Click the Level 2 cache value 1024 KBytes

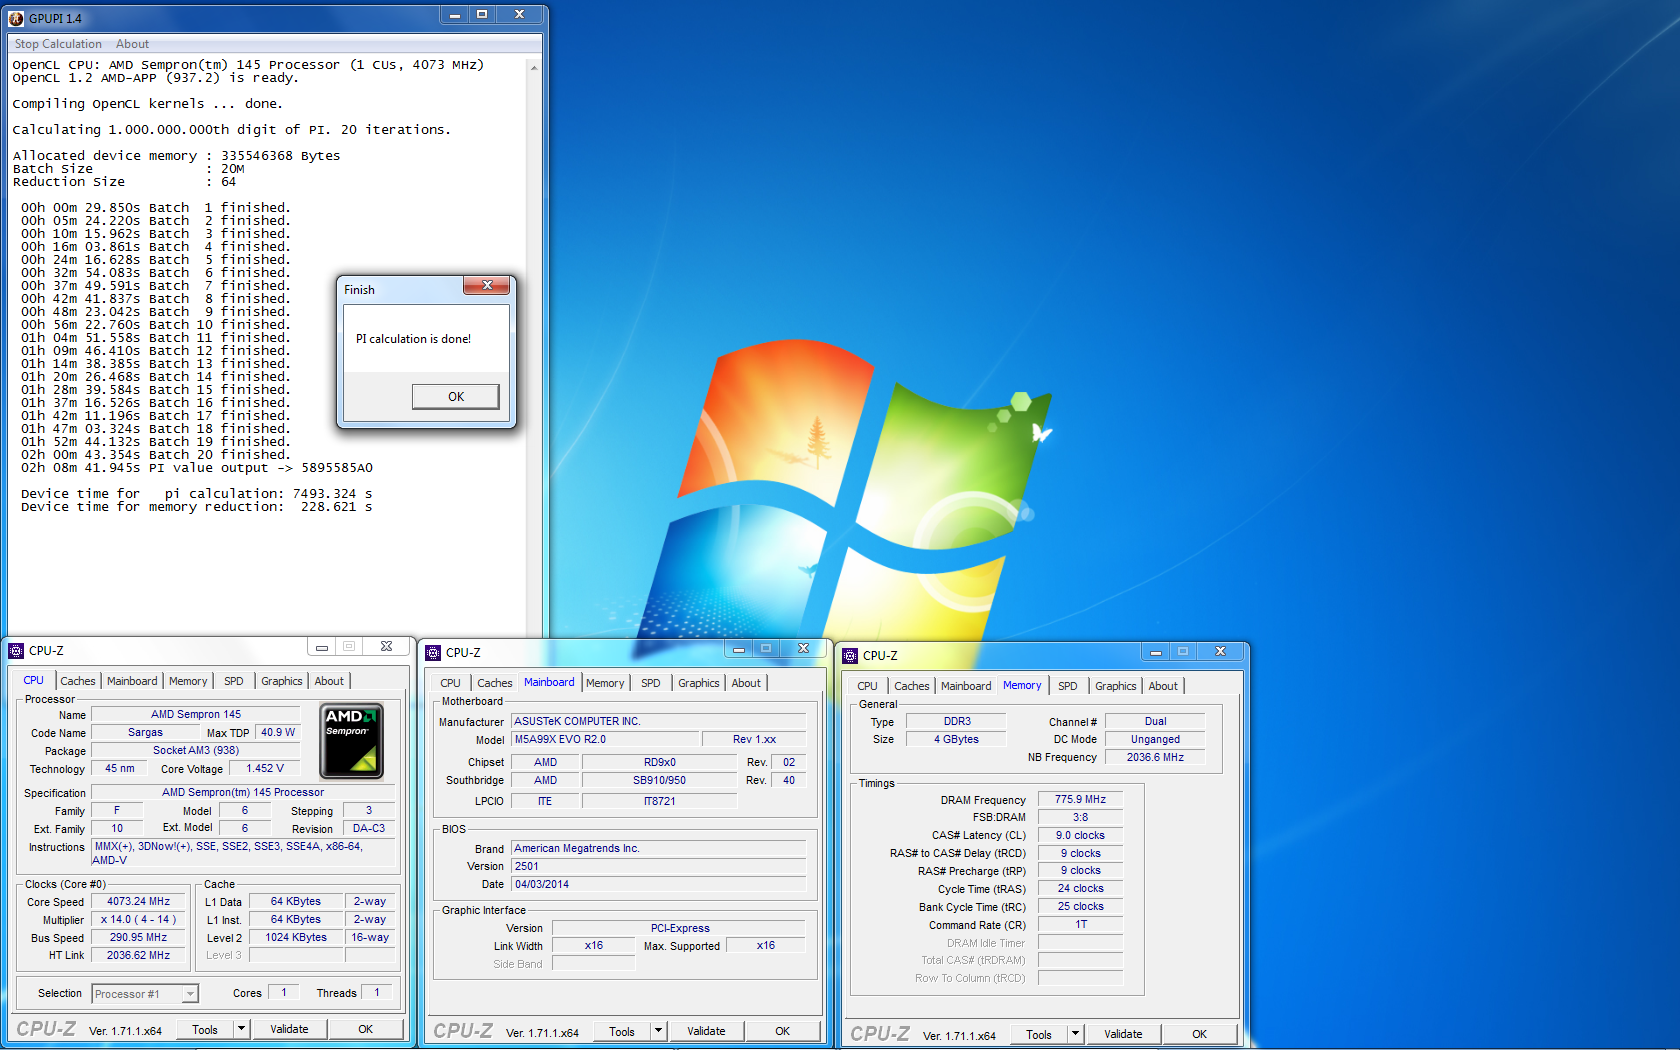pos(296,938)
